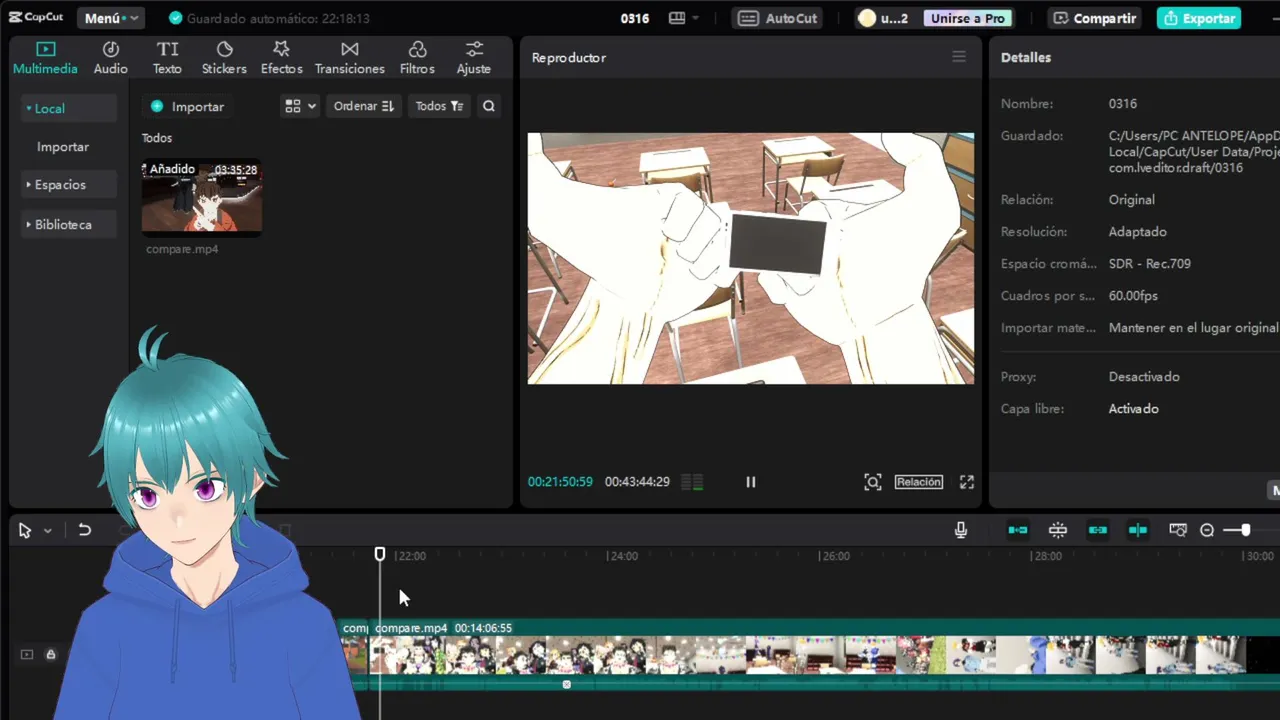1280x720 pixels.
Task: Open the Ajuste tab
Action: point(474,58)
